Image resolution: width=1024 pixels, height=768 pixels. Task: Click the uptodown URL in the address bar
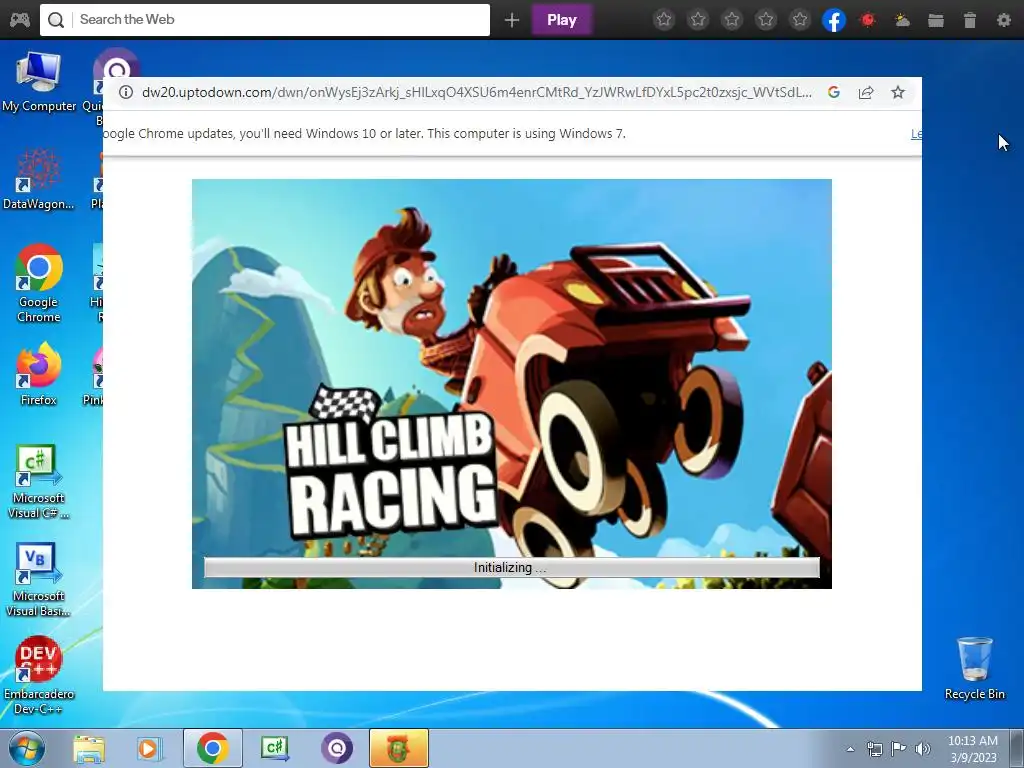tap(477, 92)
